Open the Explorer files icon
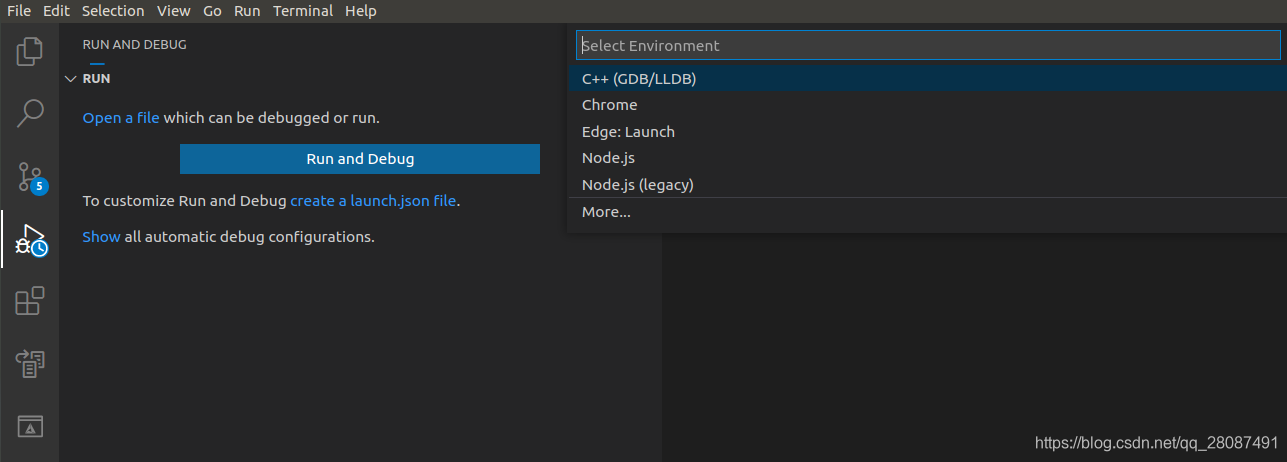 tap(30, 51)
